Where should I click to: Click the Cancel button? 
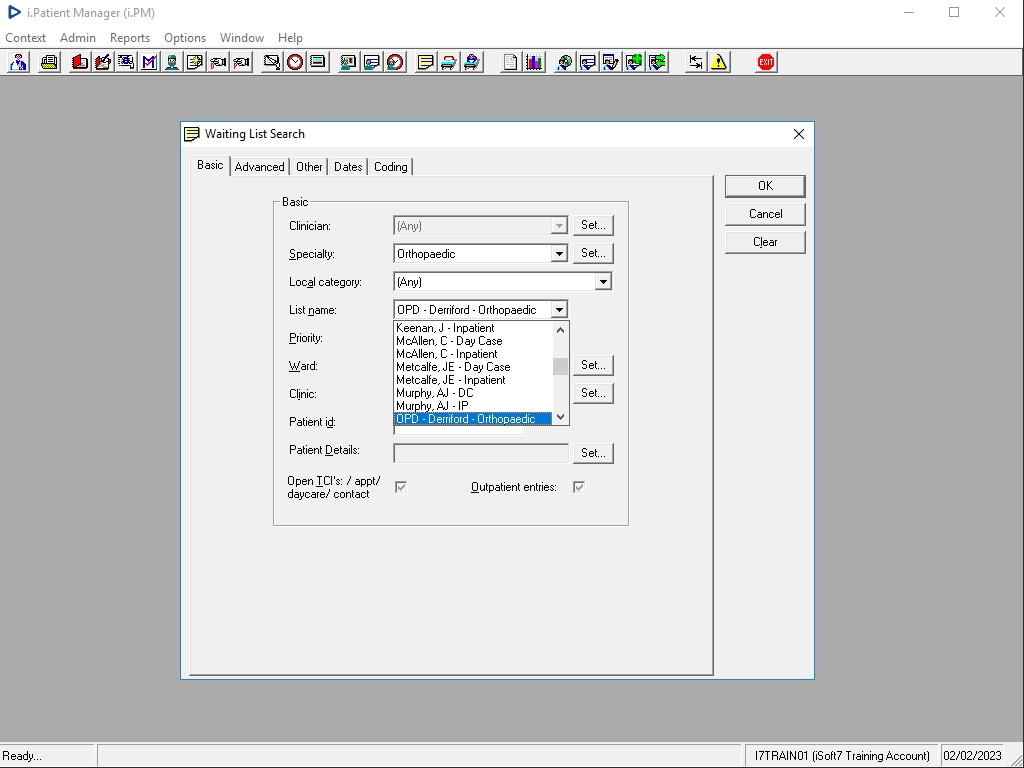tap(765, 214)
